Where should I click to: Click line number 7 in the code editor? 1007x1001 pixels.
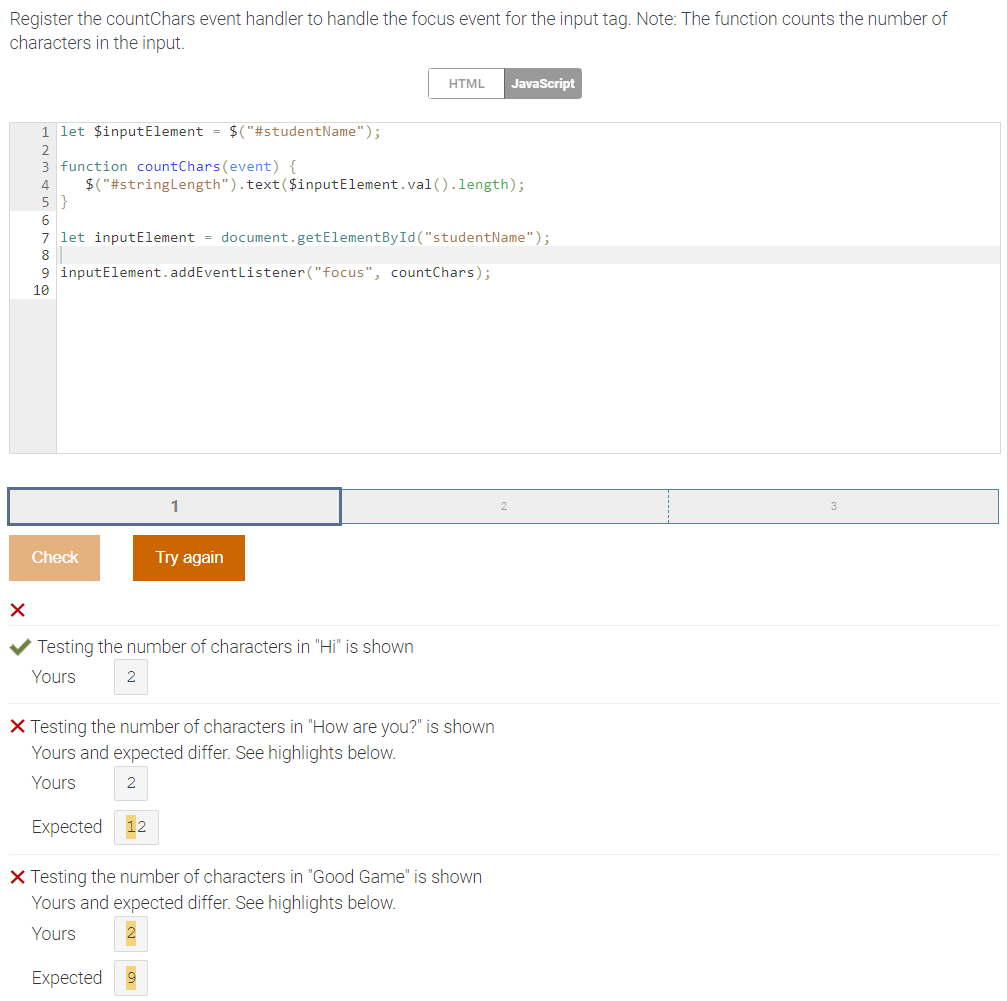tap(44, 237)
